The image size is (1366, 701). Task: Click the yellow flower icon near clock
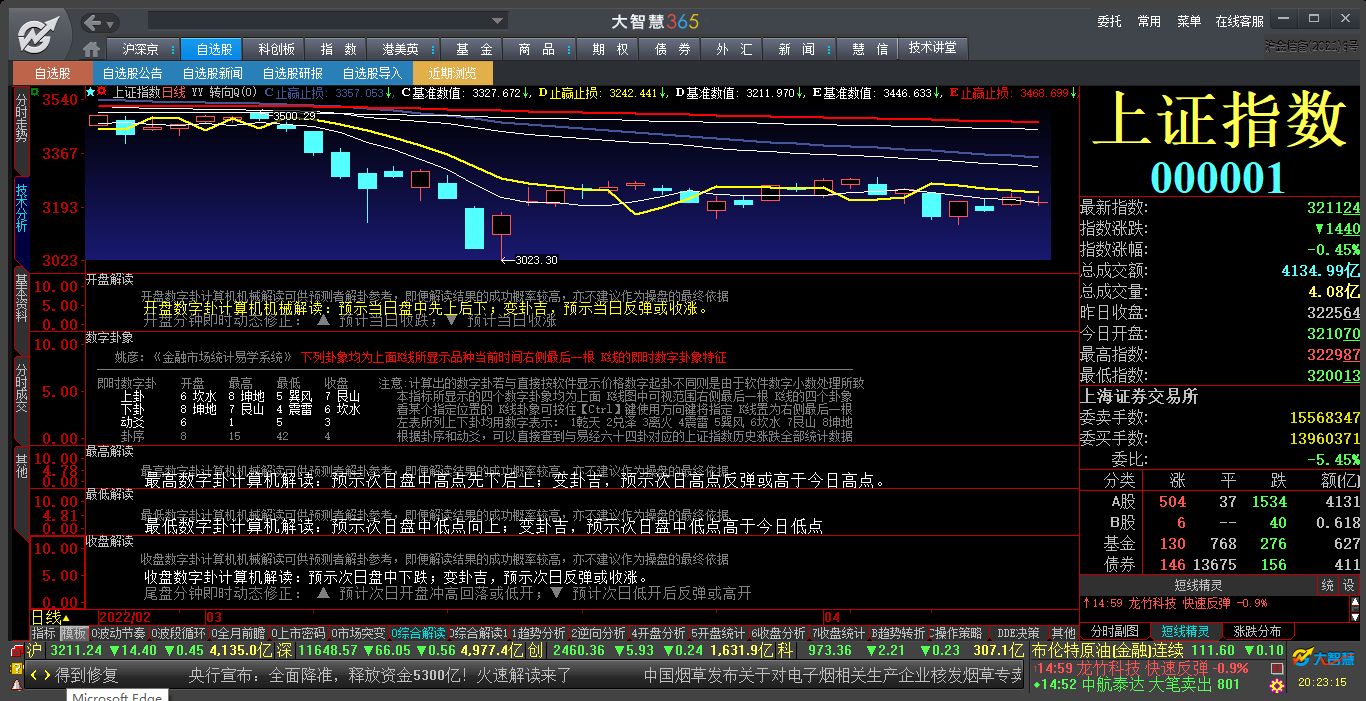tap(1276, 685)
